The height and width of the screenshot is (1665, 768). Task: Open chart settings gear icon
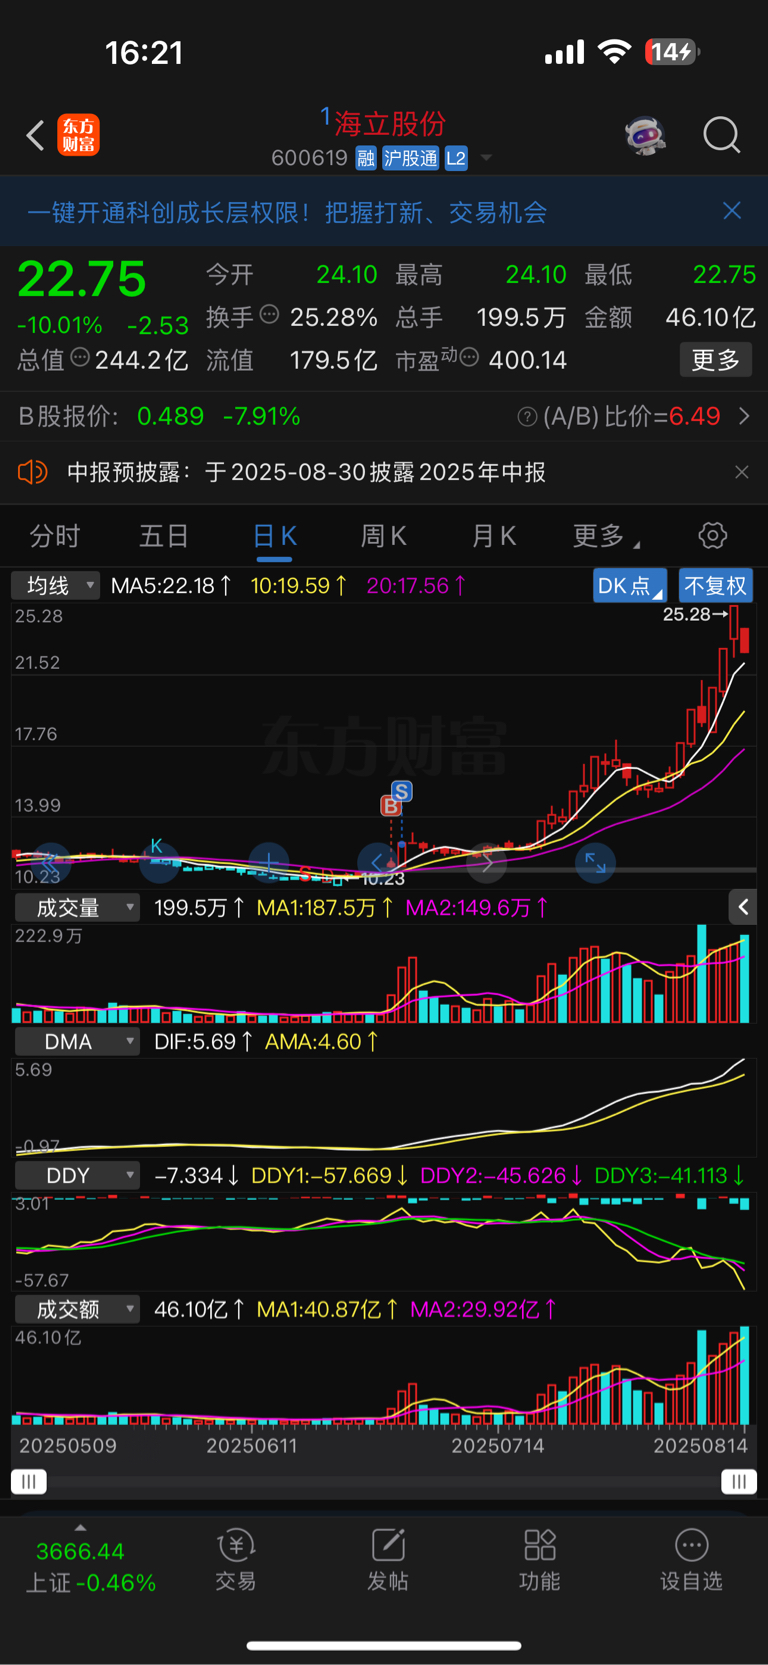tap(713, 536)
